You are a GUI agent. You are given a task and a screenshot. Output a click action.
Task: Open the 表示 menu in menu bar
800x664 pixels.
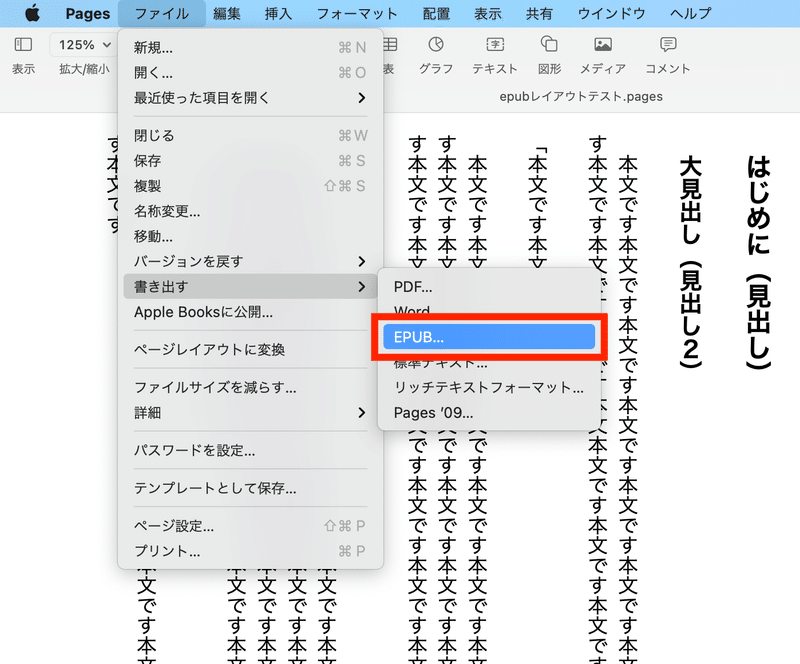coord(488,14)
